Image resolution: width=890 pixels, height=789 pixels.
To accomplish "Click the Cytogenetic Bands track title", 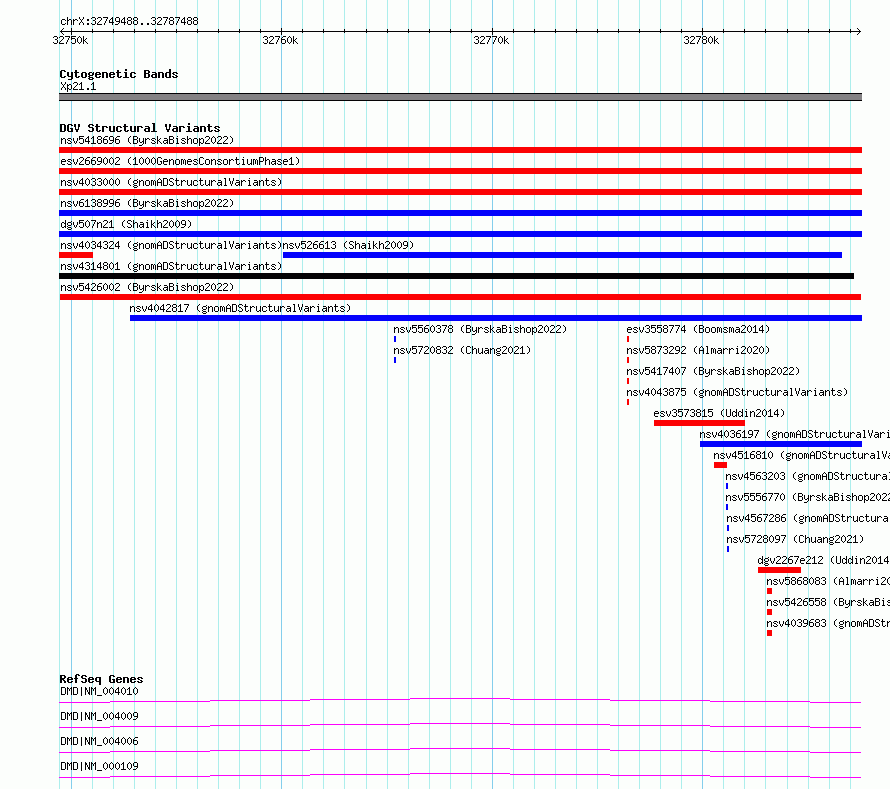I will tap(119, 74).
